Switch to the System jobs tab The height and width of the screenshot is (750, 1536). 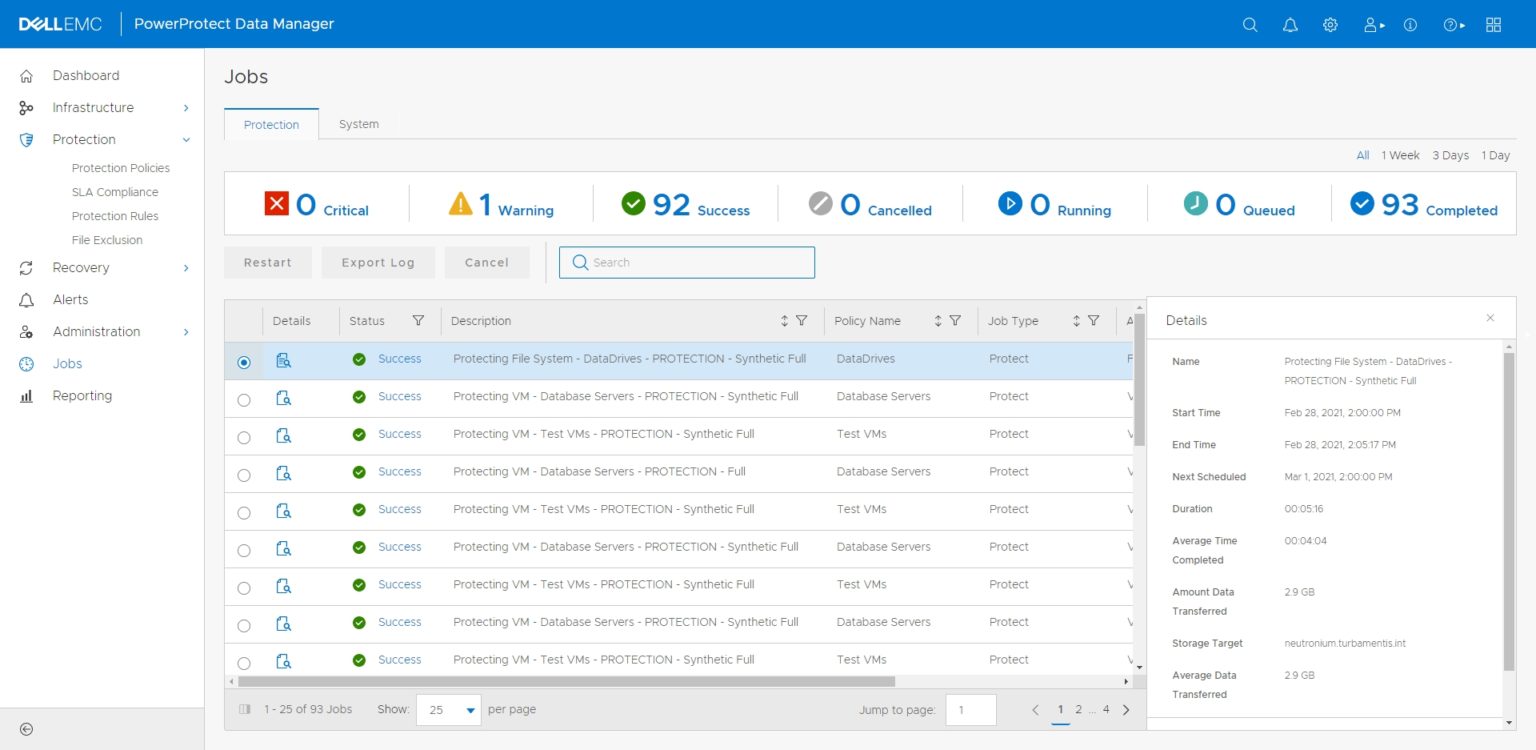[x=358, y=123]
